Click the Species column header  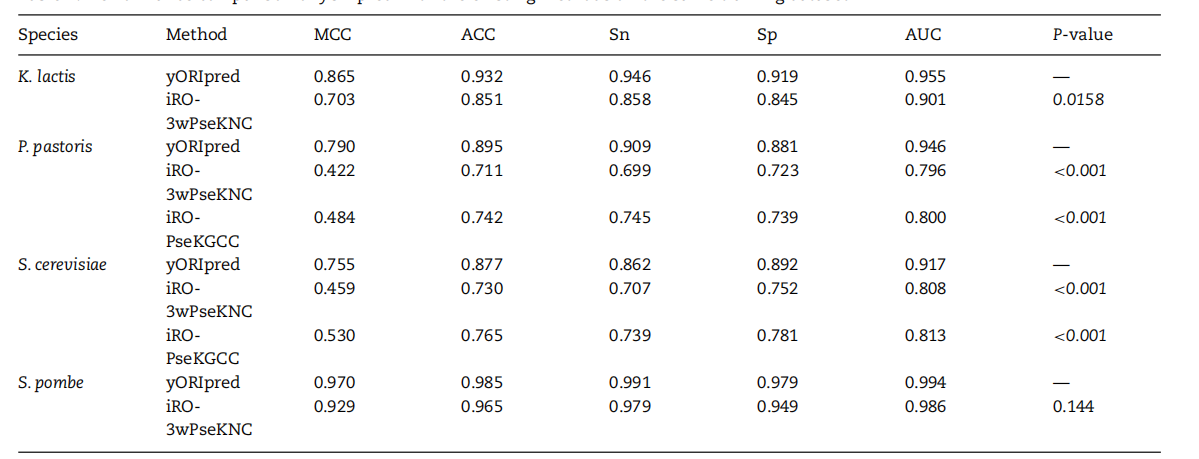pos(48,34)
